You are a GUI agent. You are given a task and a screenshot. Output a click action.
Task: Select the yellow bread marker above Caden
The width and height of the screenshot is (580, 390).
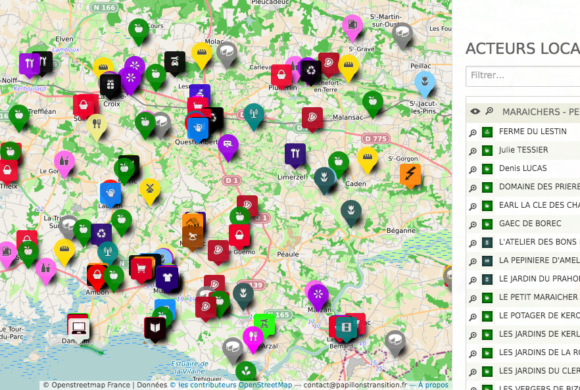click(367, 159)
